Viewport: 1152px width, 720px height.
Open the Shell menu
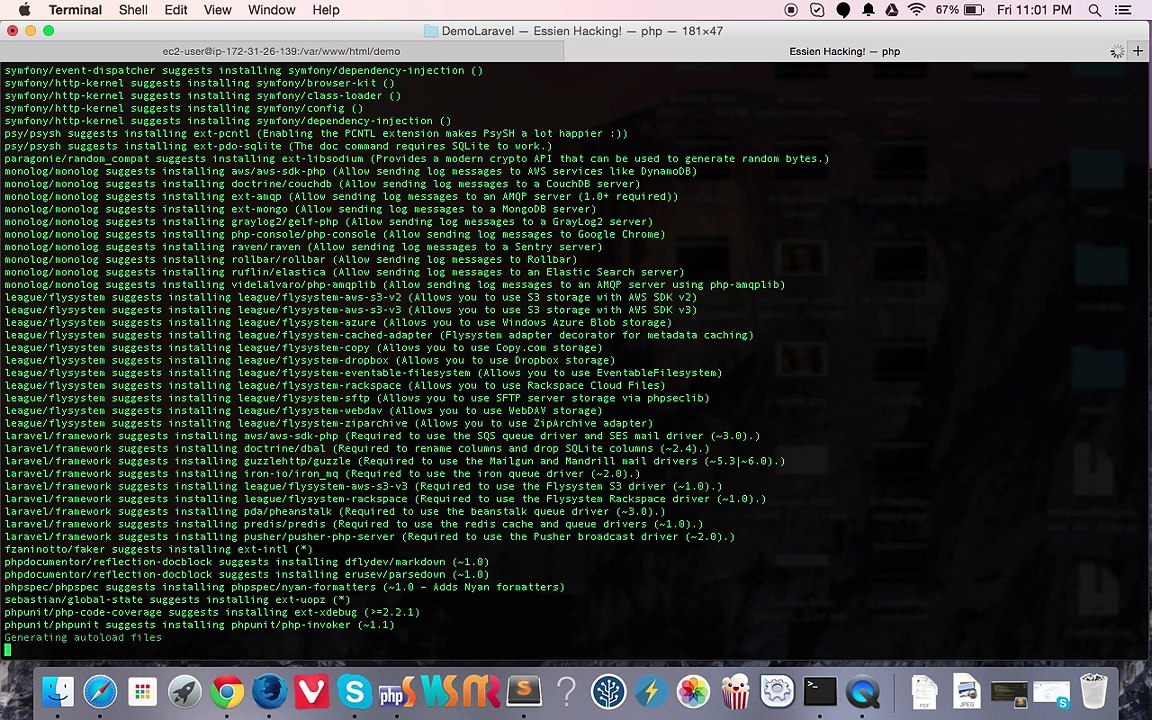(133, 10)
